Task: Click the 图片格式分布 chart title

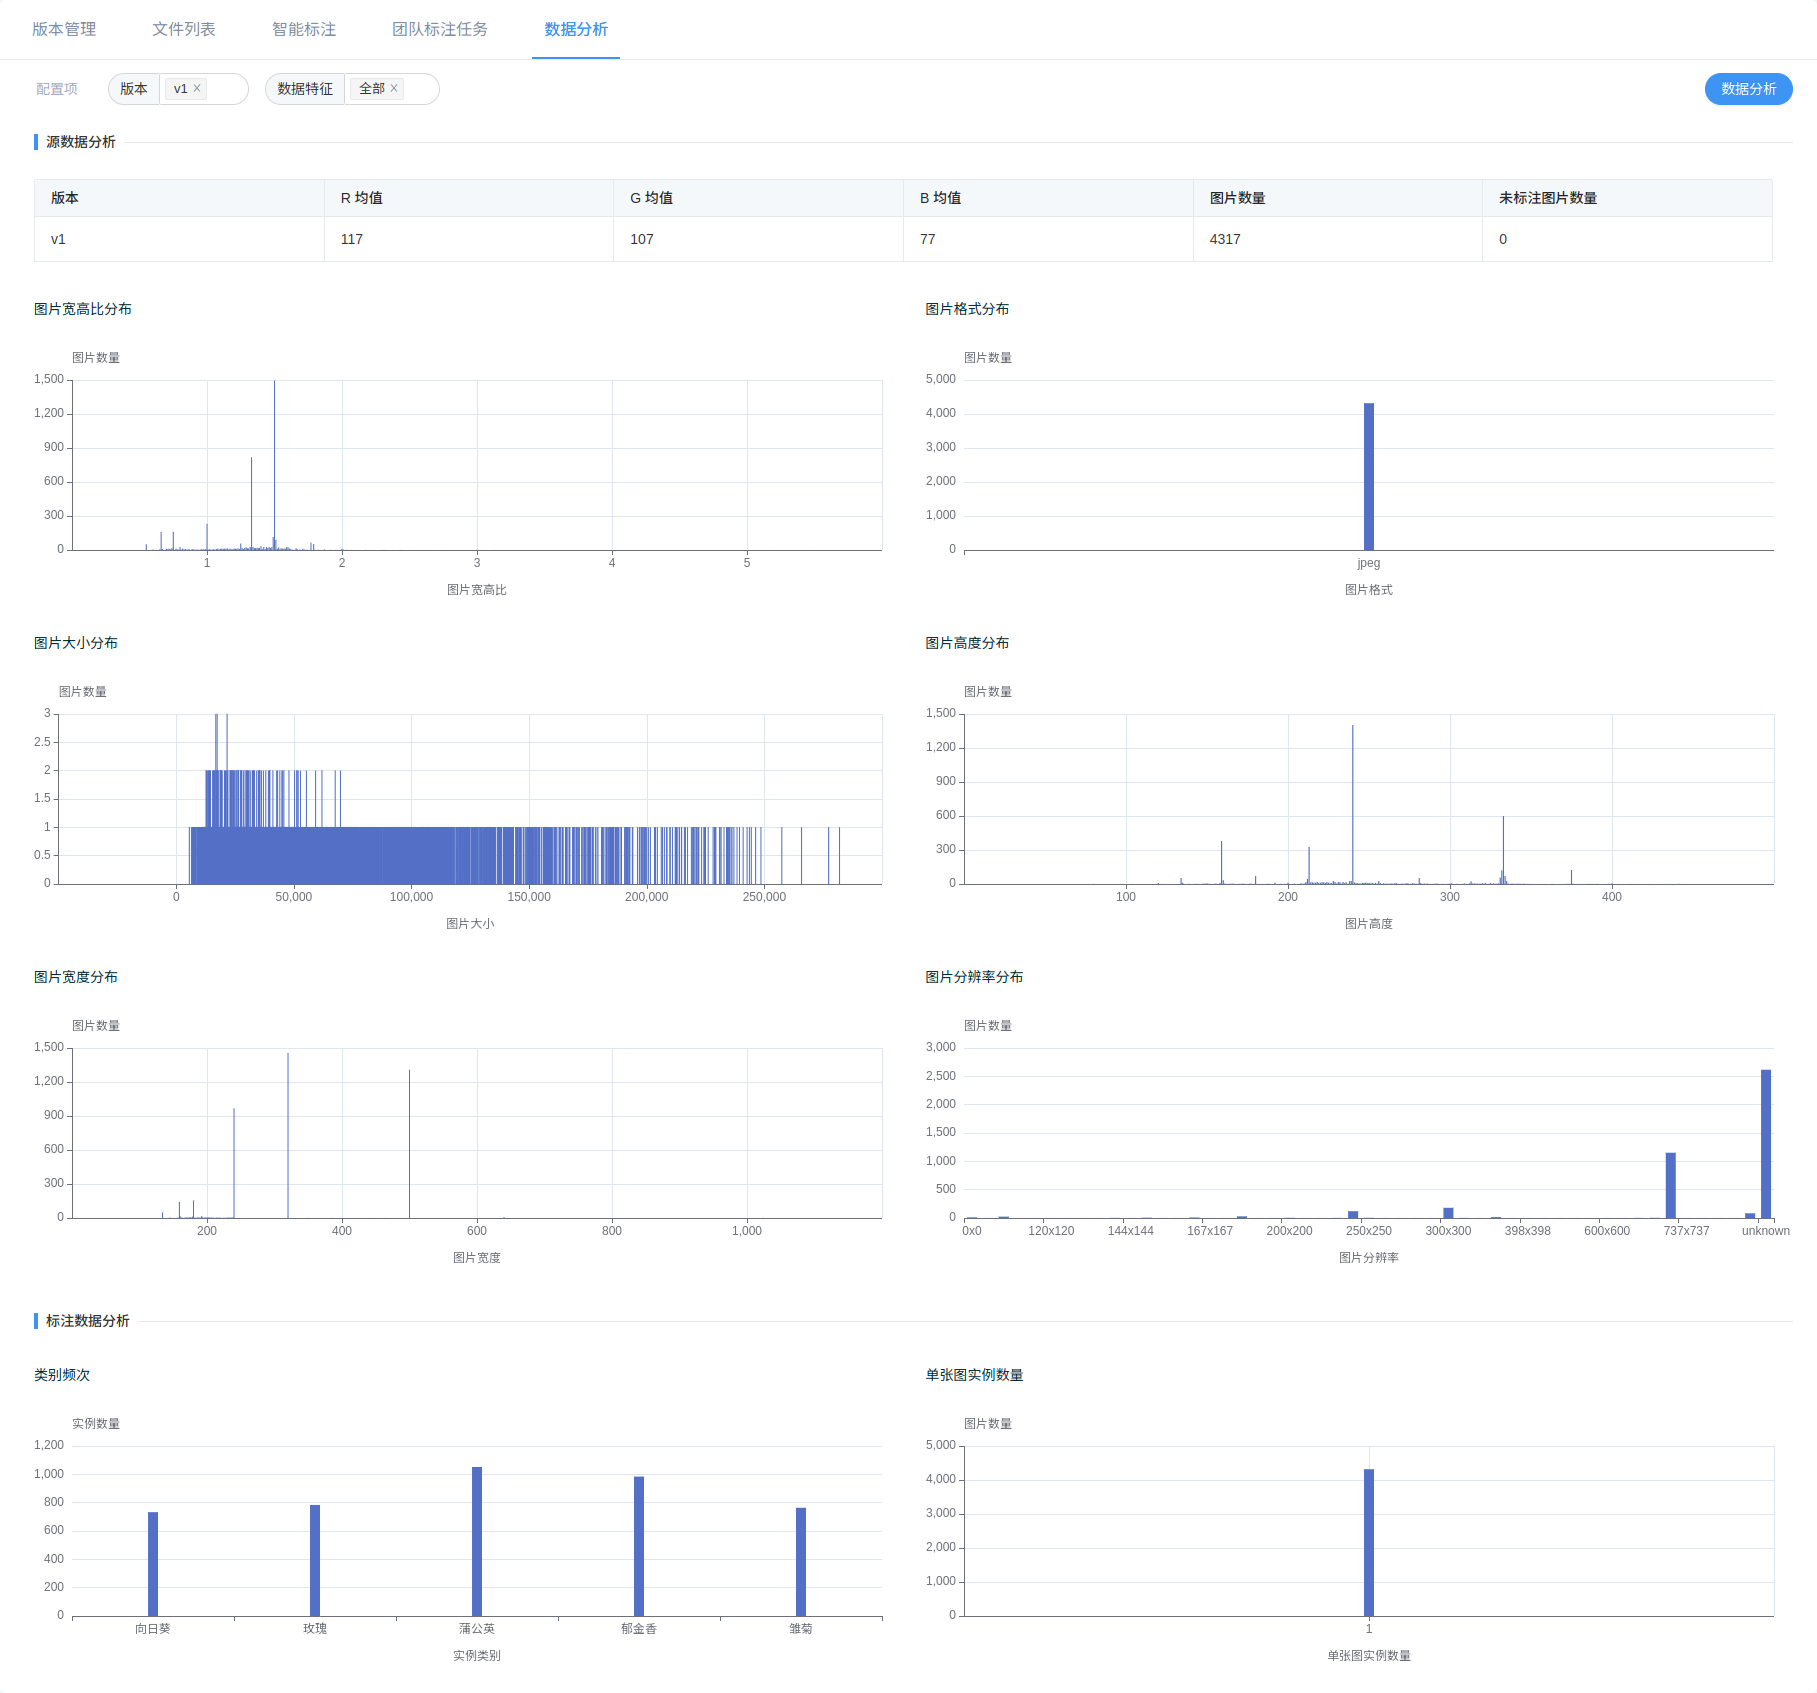Action: (967, 309)
